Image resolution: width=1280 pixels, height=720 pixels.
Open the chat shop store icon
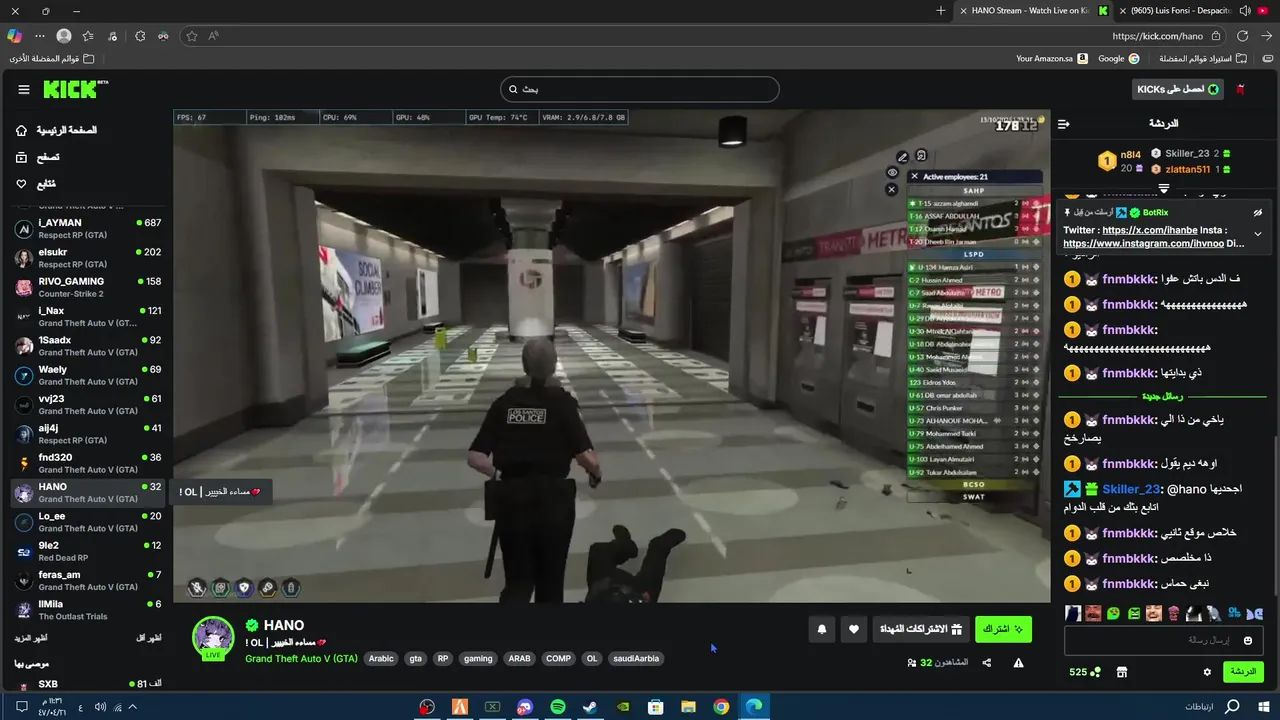[1121, 672]
